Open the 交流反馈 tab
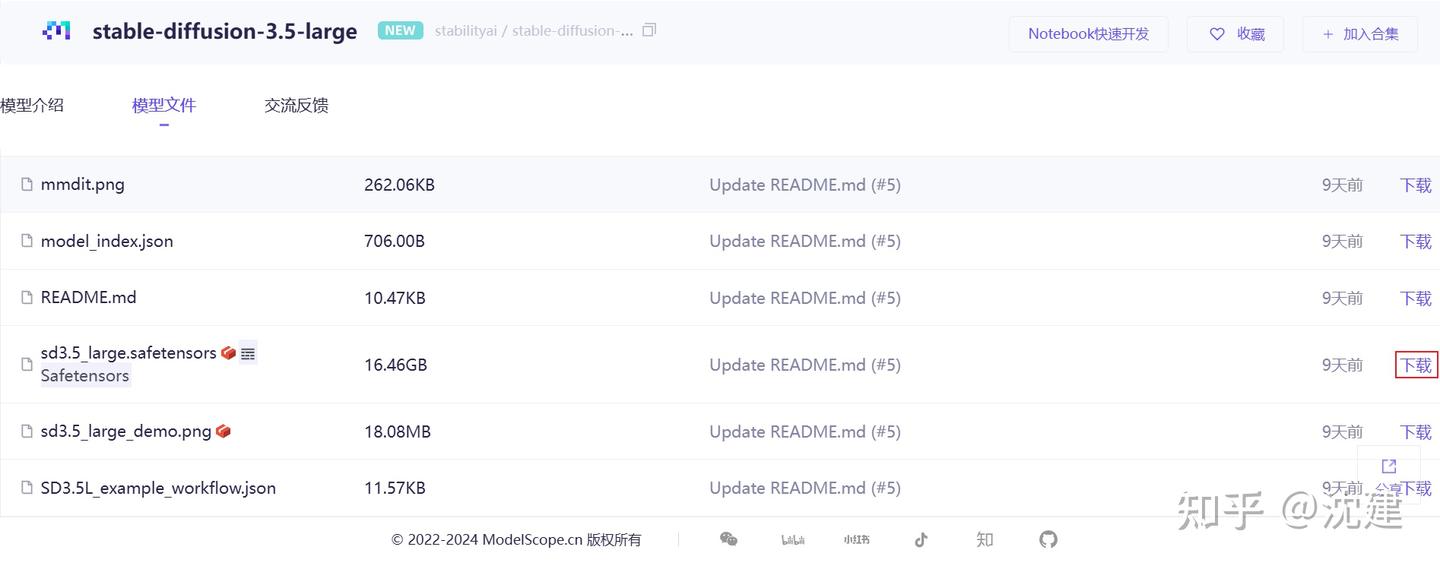Image resolution: width=1440 pixels, height=569 pixels. (296, 105)
